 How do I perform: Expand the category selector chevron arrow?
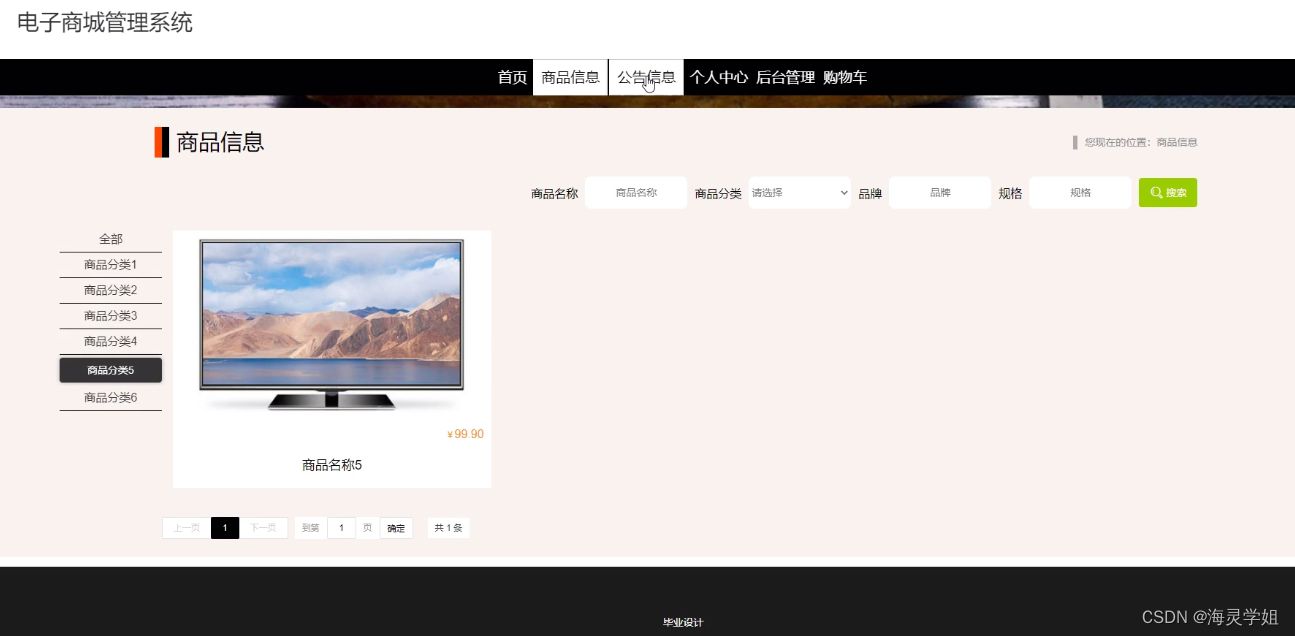coord(843,192)
